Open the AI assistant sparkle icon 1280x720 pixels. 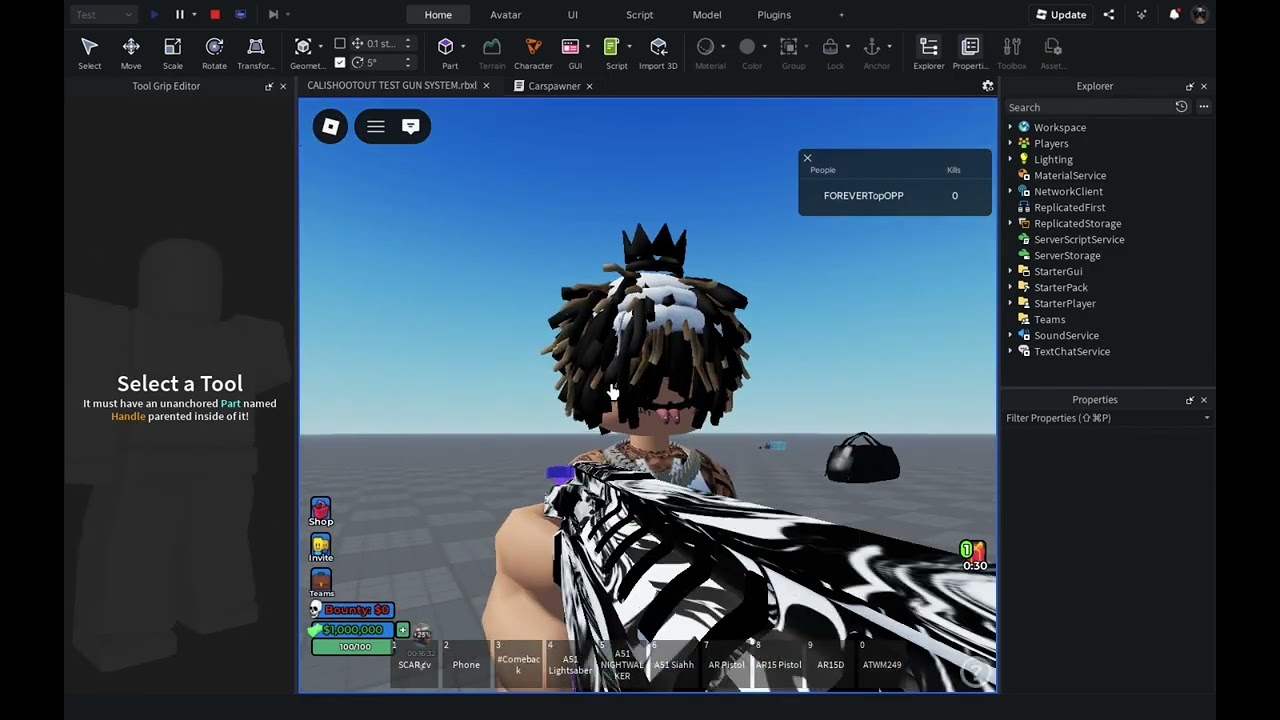click(x=1142, y=15)
